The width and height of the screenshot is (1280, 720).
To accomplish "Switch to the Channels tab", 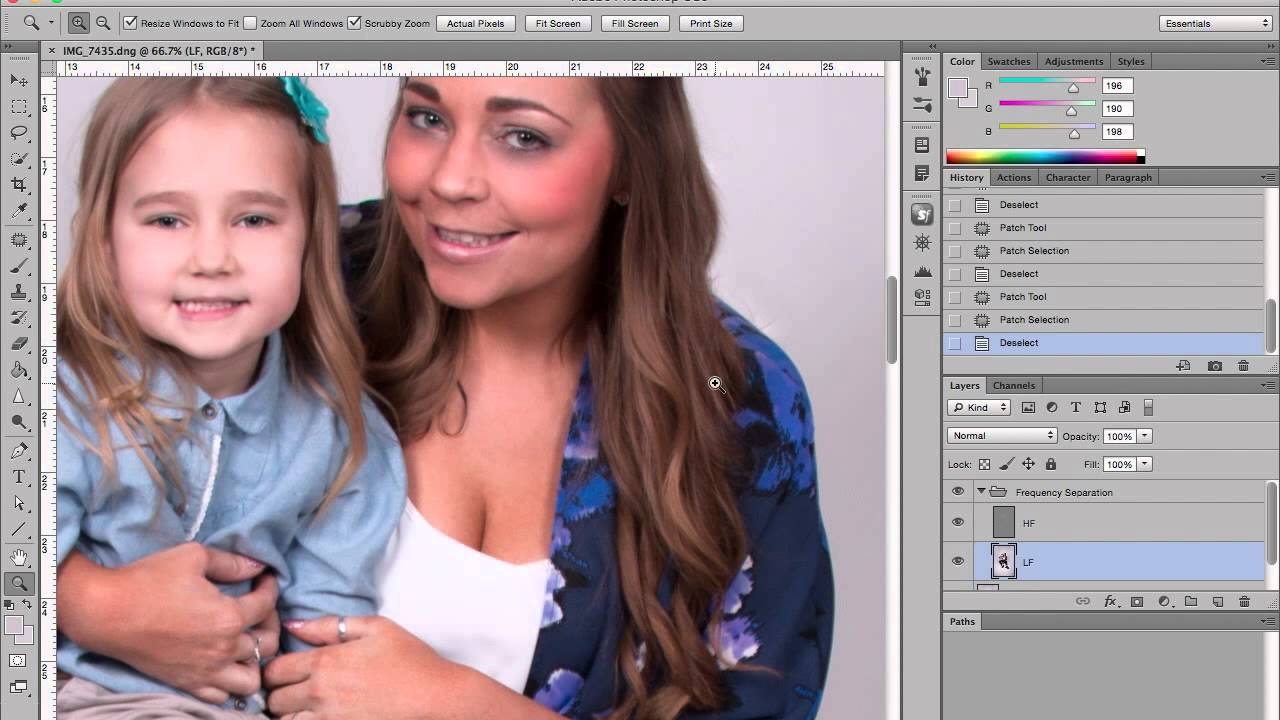I will pos(1014,386).
